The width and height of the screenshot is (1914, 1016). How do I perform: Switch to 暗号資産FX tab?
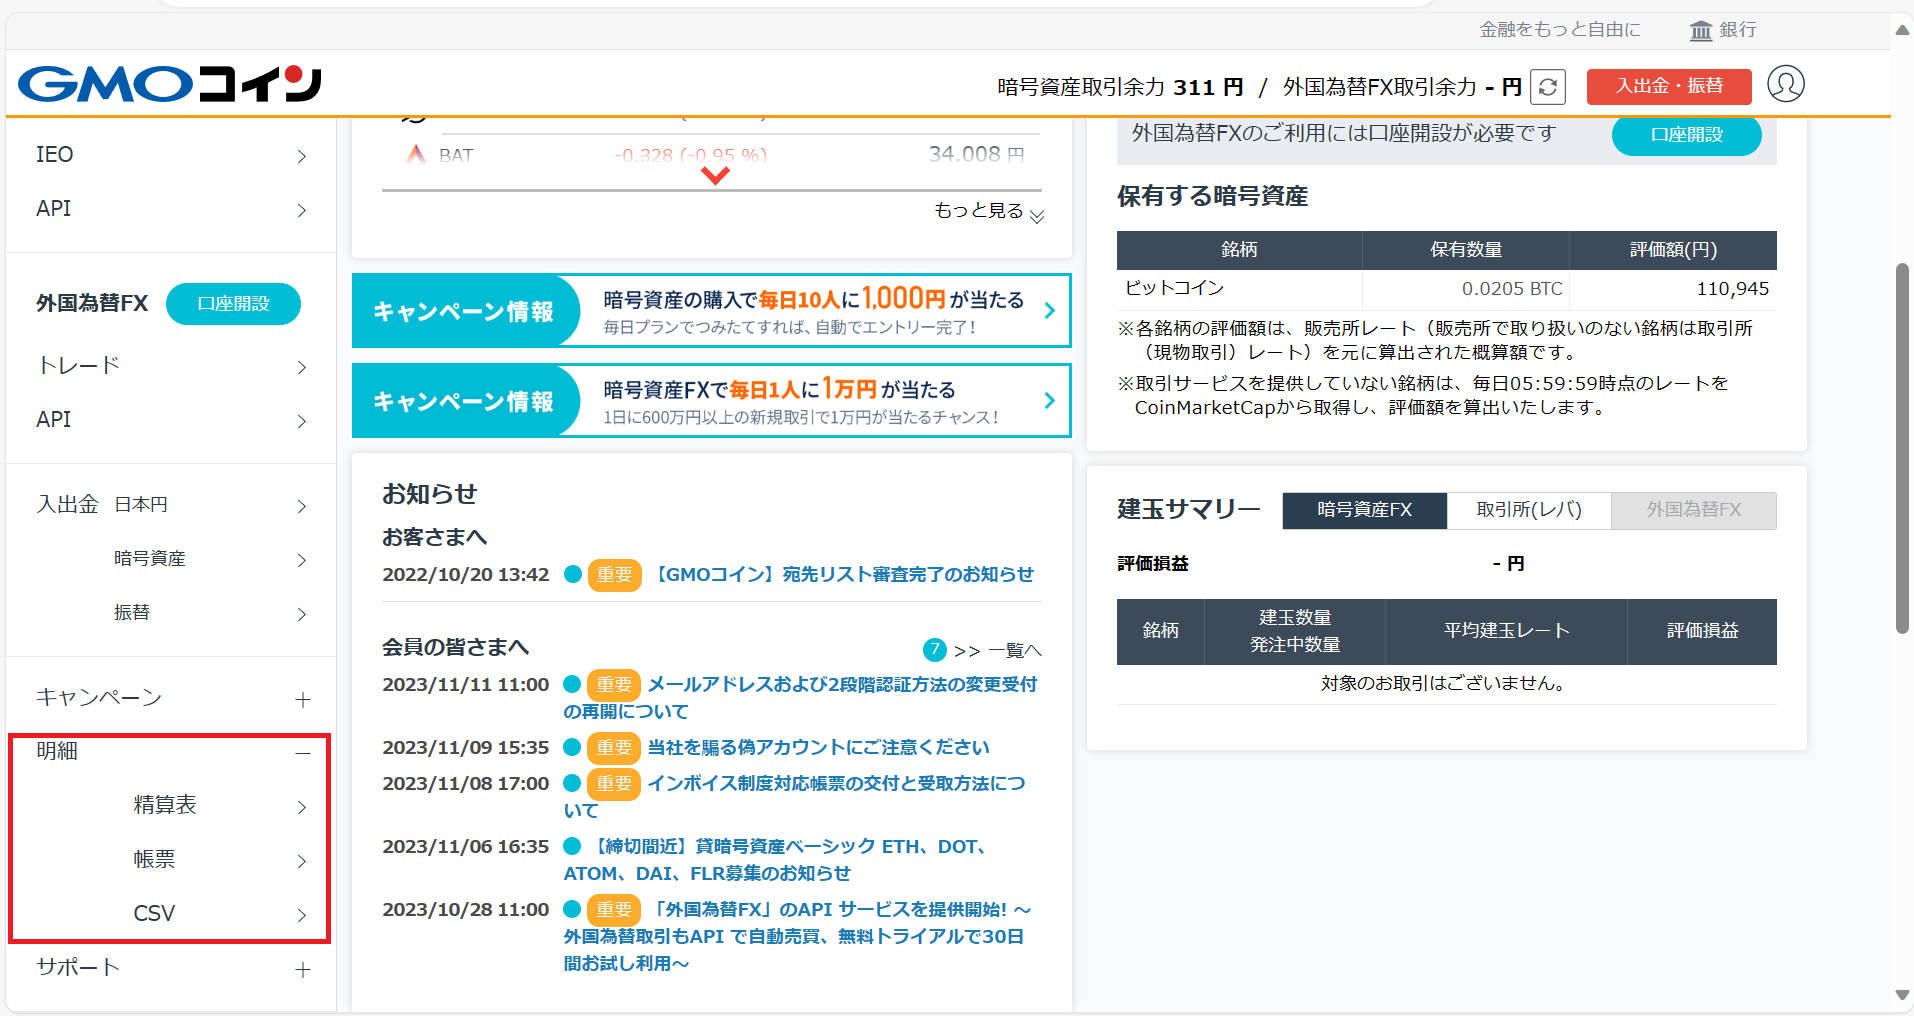click(x=1364, y=510)
